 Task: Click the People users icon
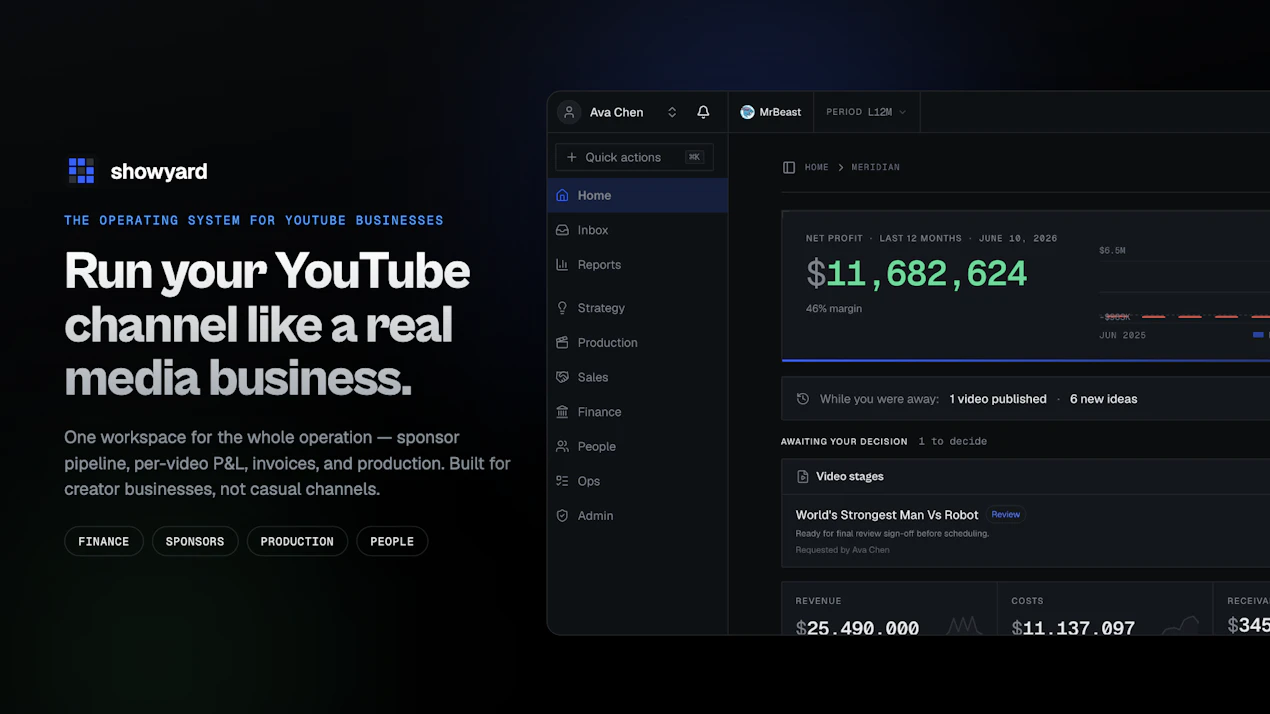[x=562, y=446]
